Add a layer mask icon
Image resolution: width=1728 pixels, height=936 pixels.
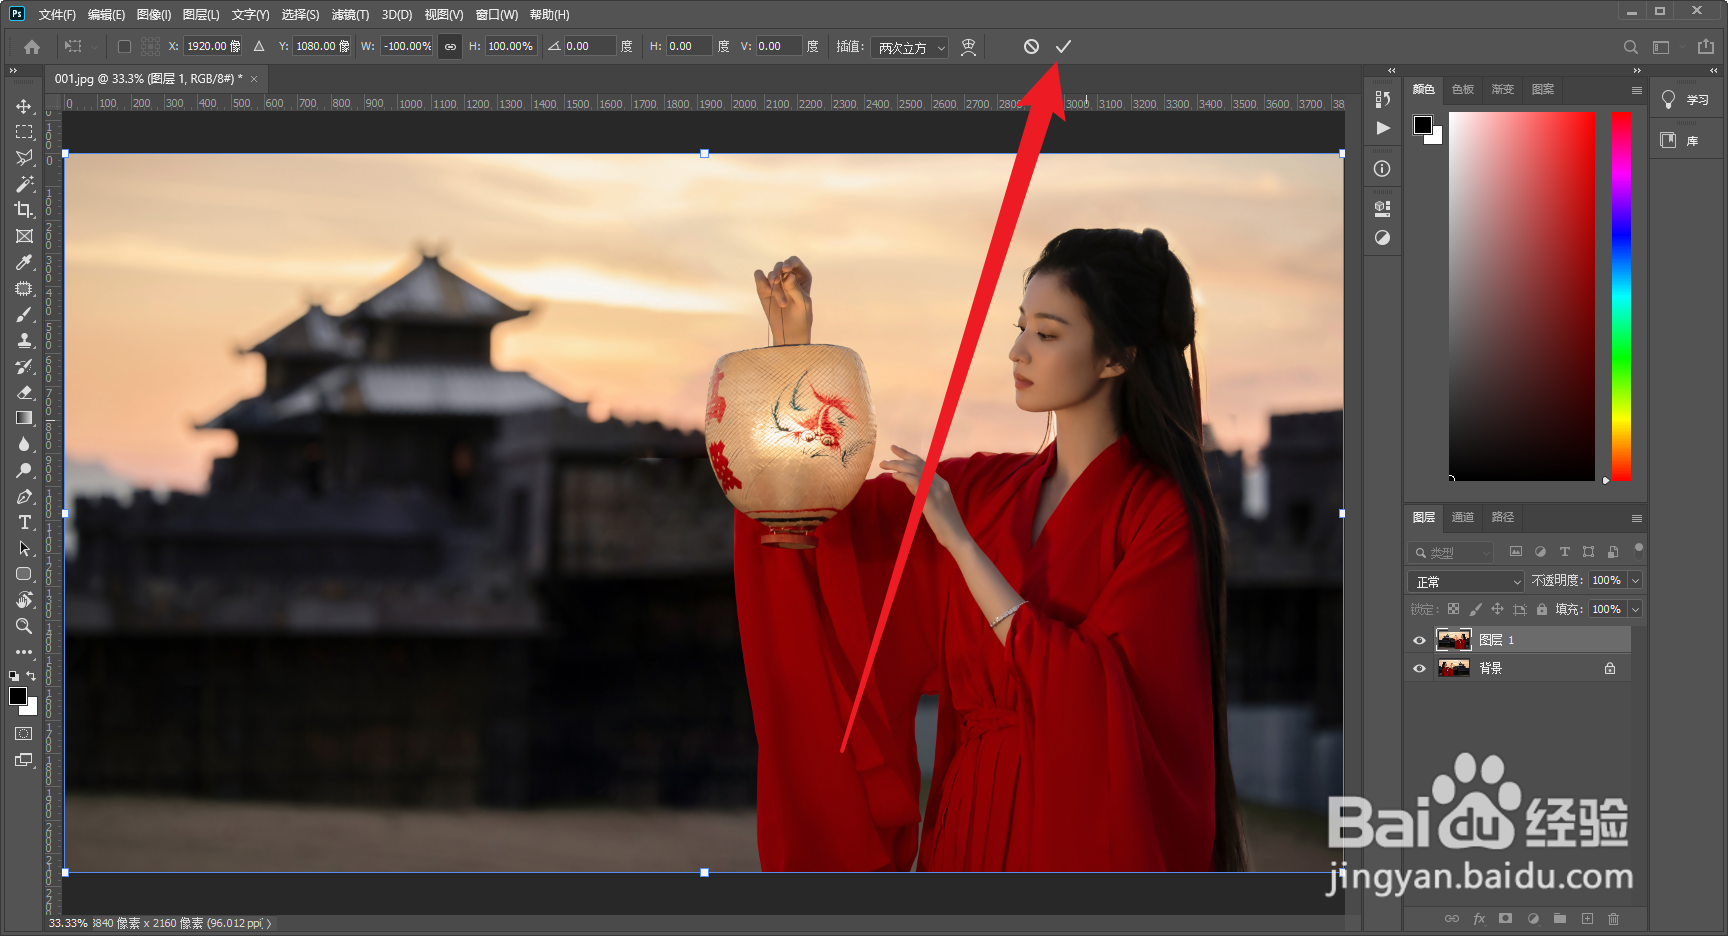click(1506, 918)
